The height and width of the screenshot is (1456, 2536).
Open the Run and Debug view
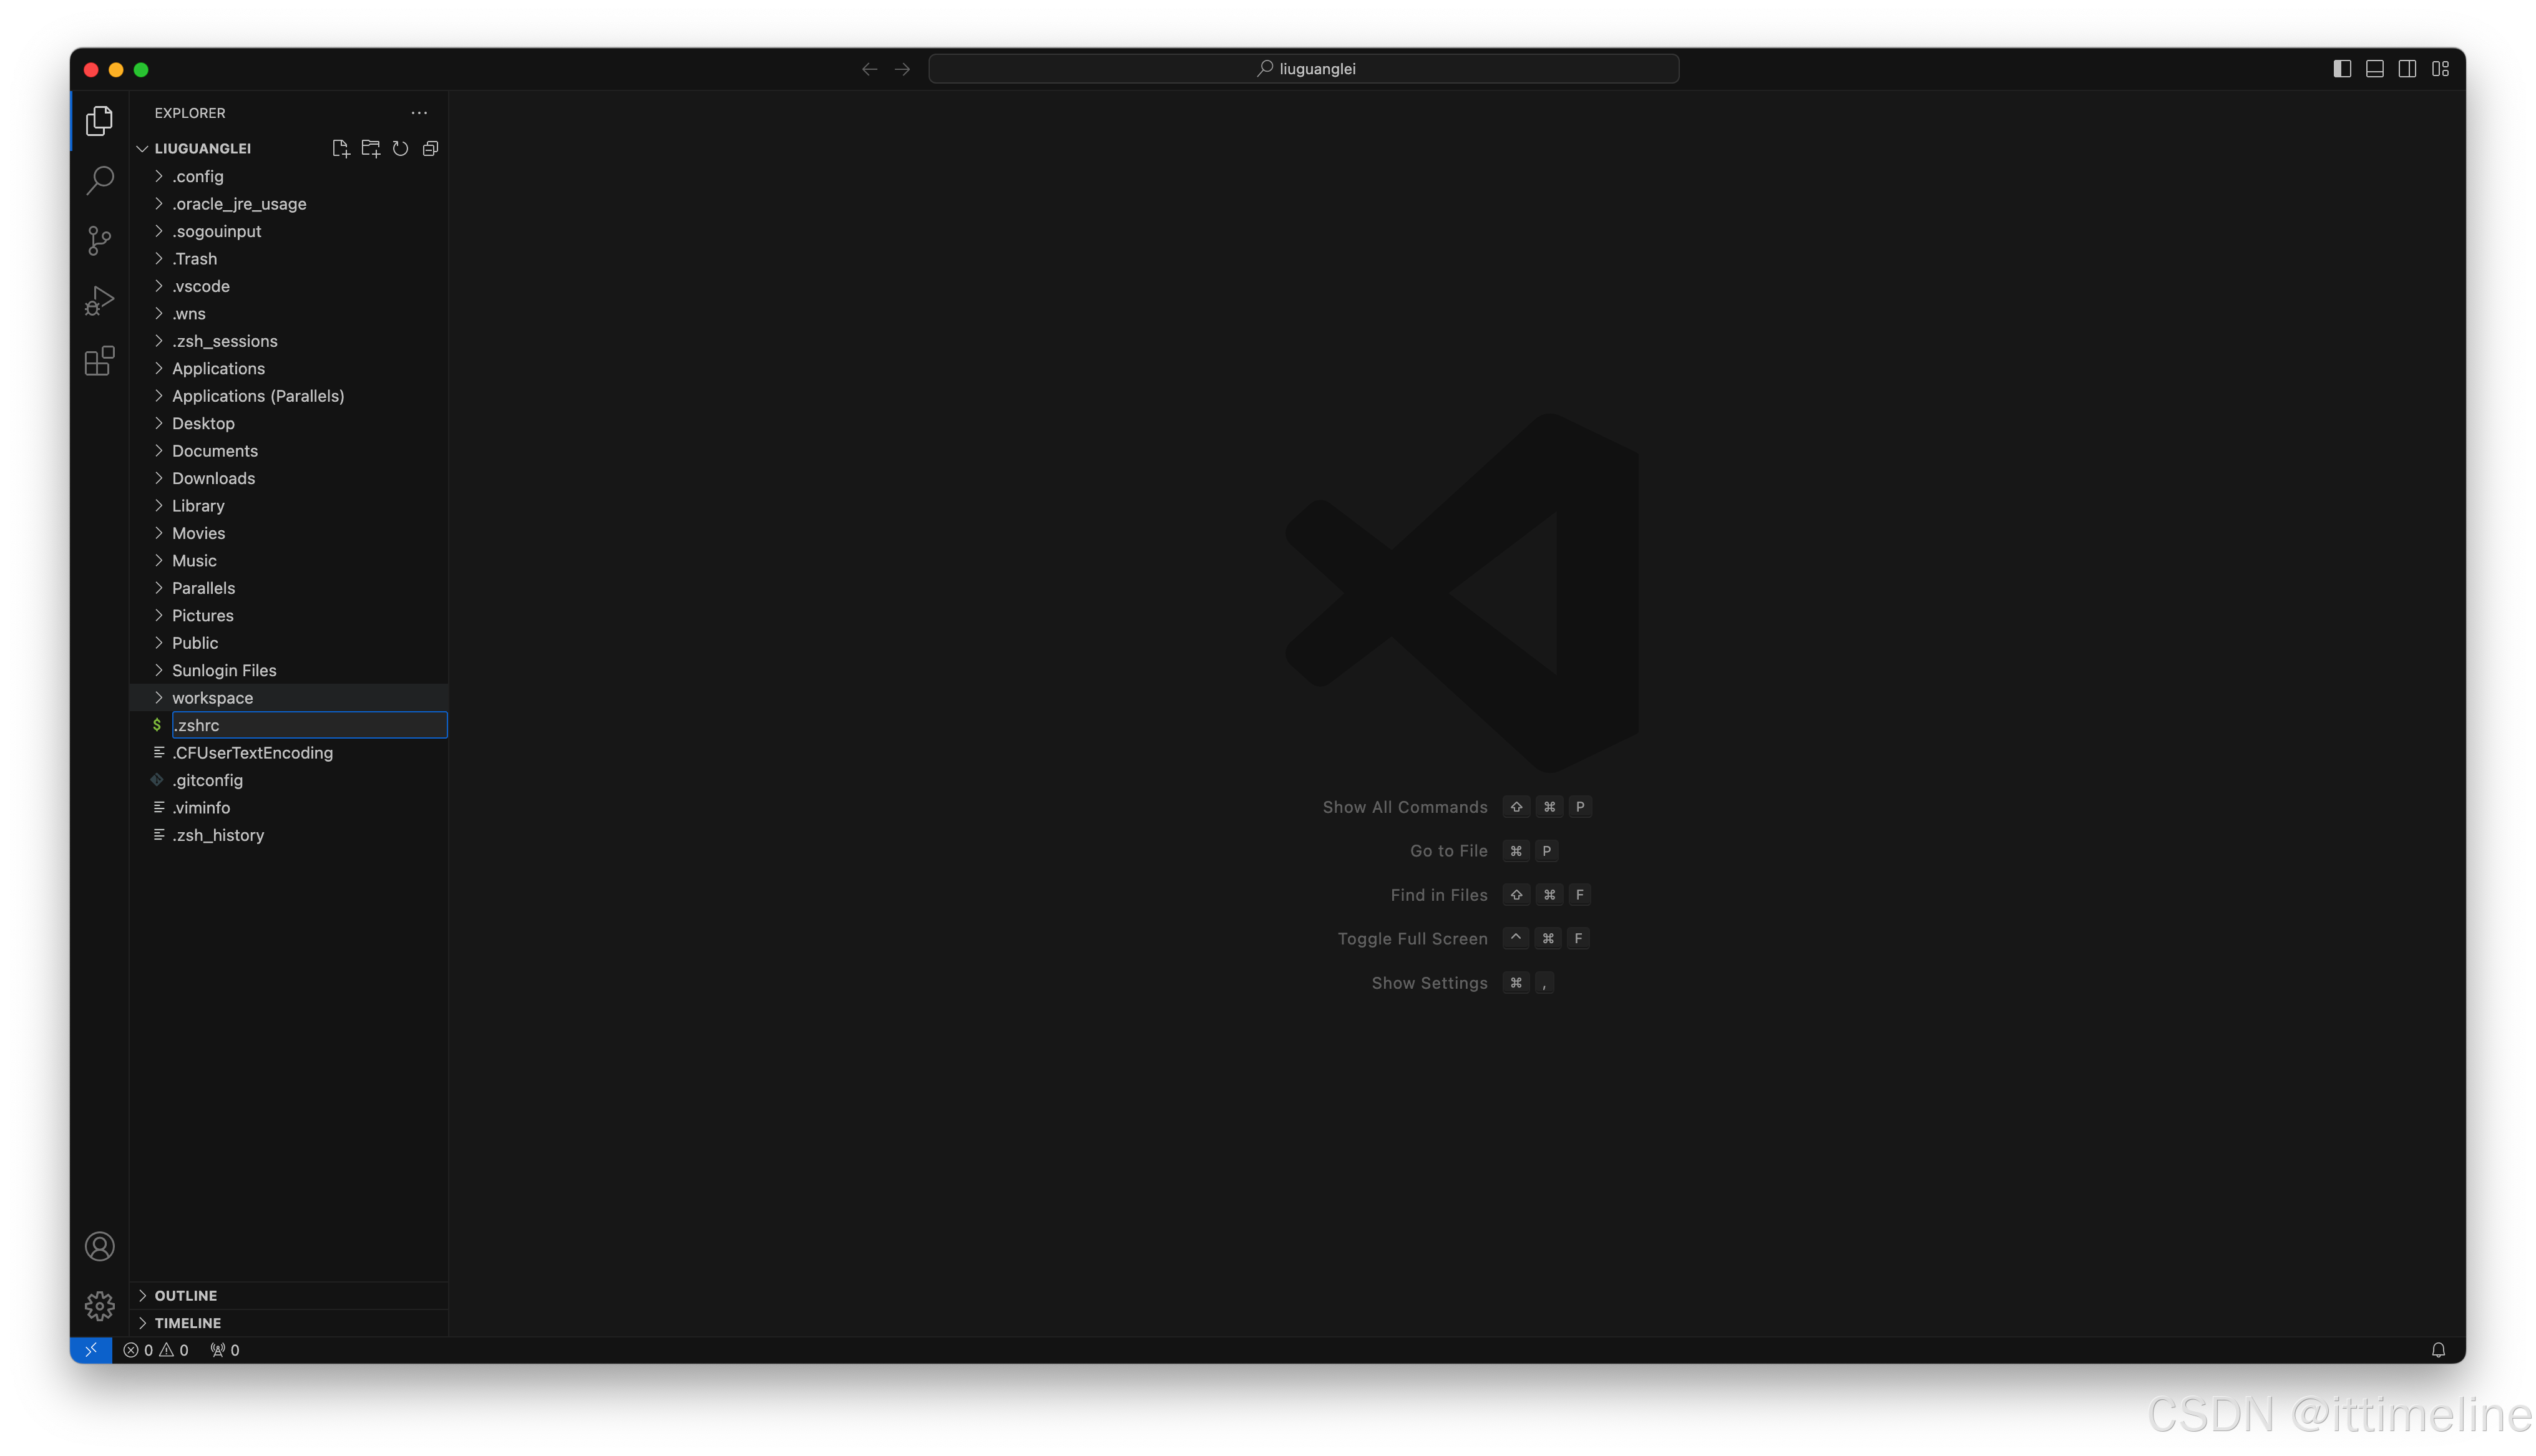pos(99,300)
